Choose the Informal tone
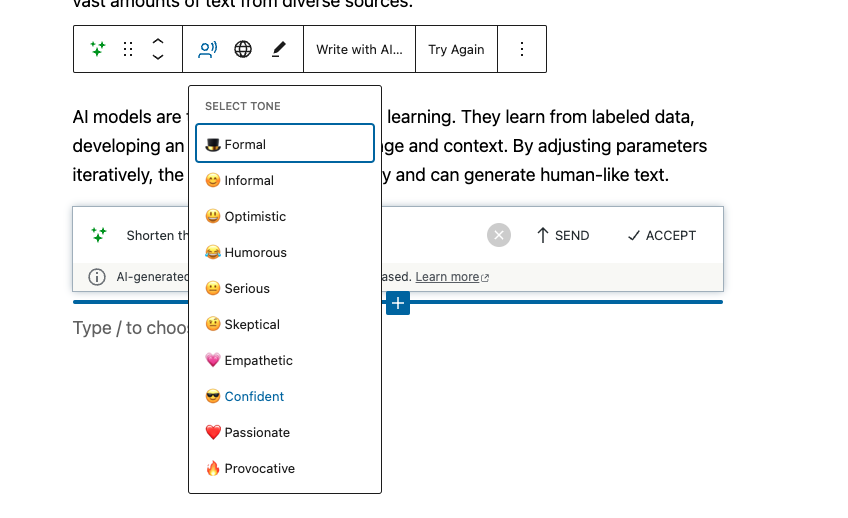 click(285, 180)
